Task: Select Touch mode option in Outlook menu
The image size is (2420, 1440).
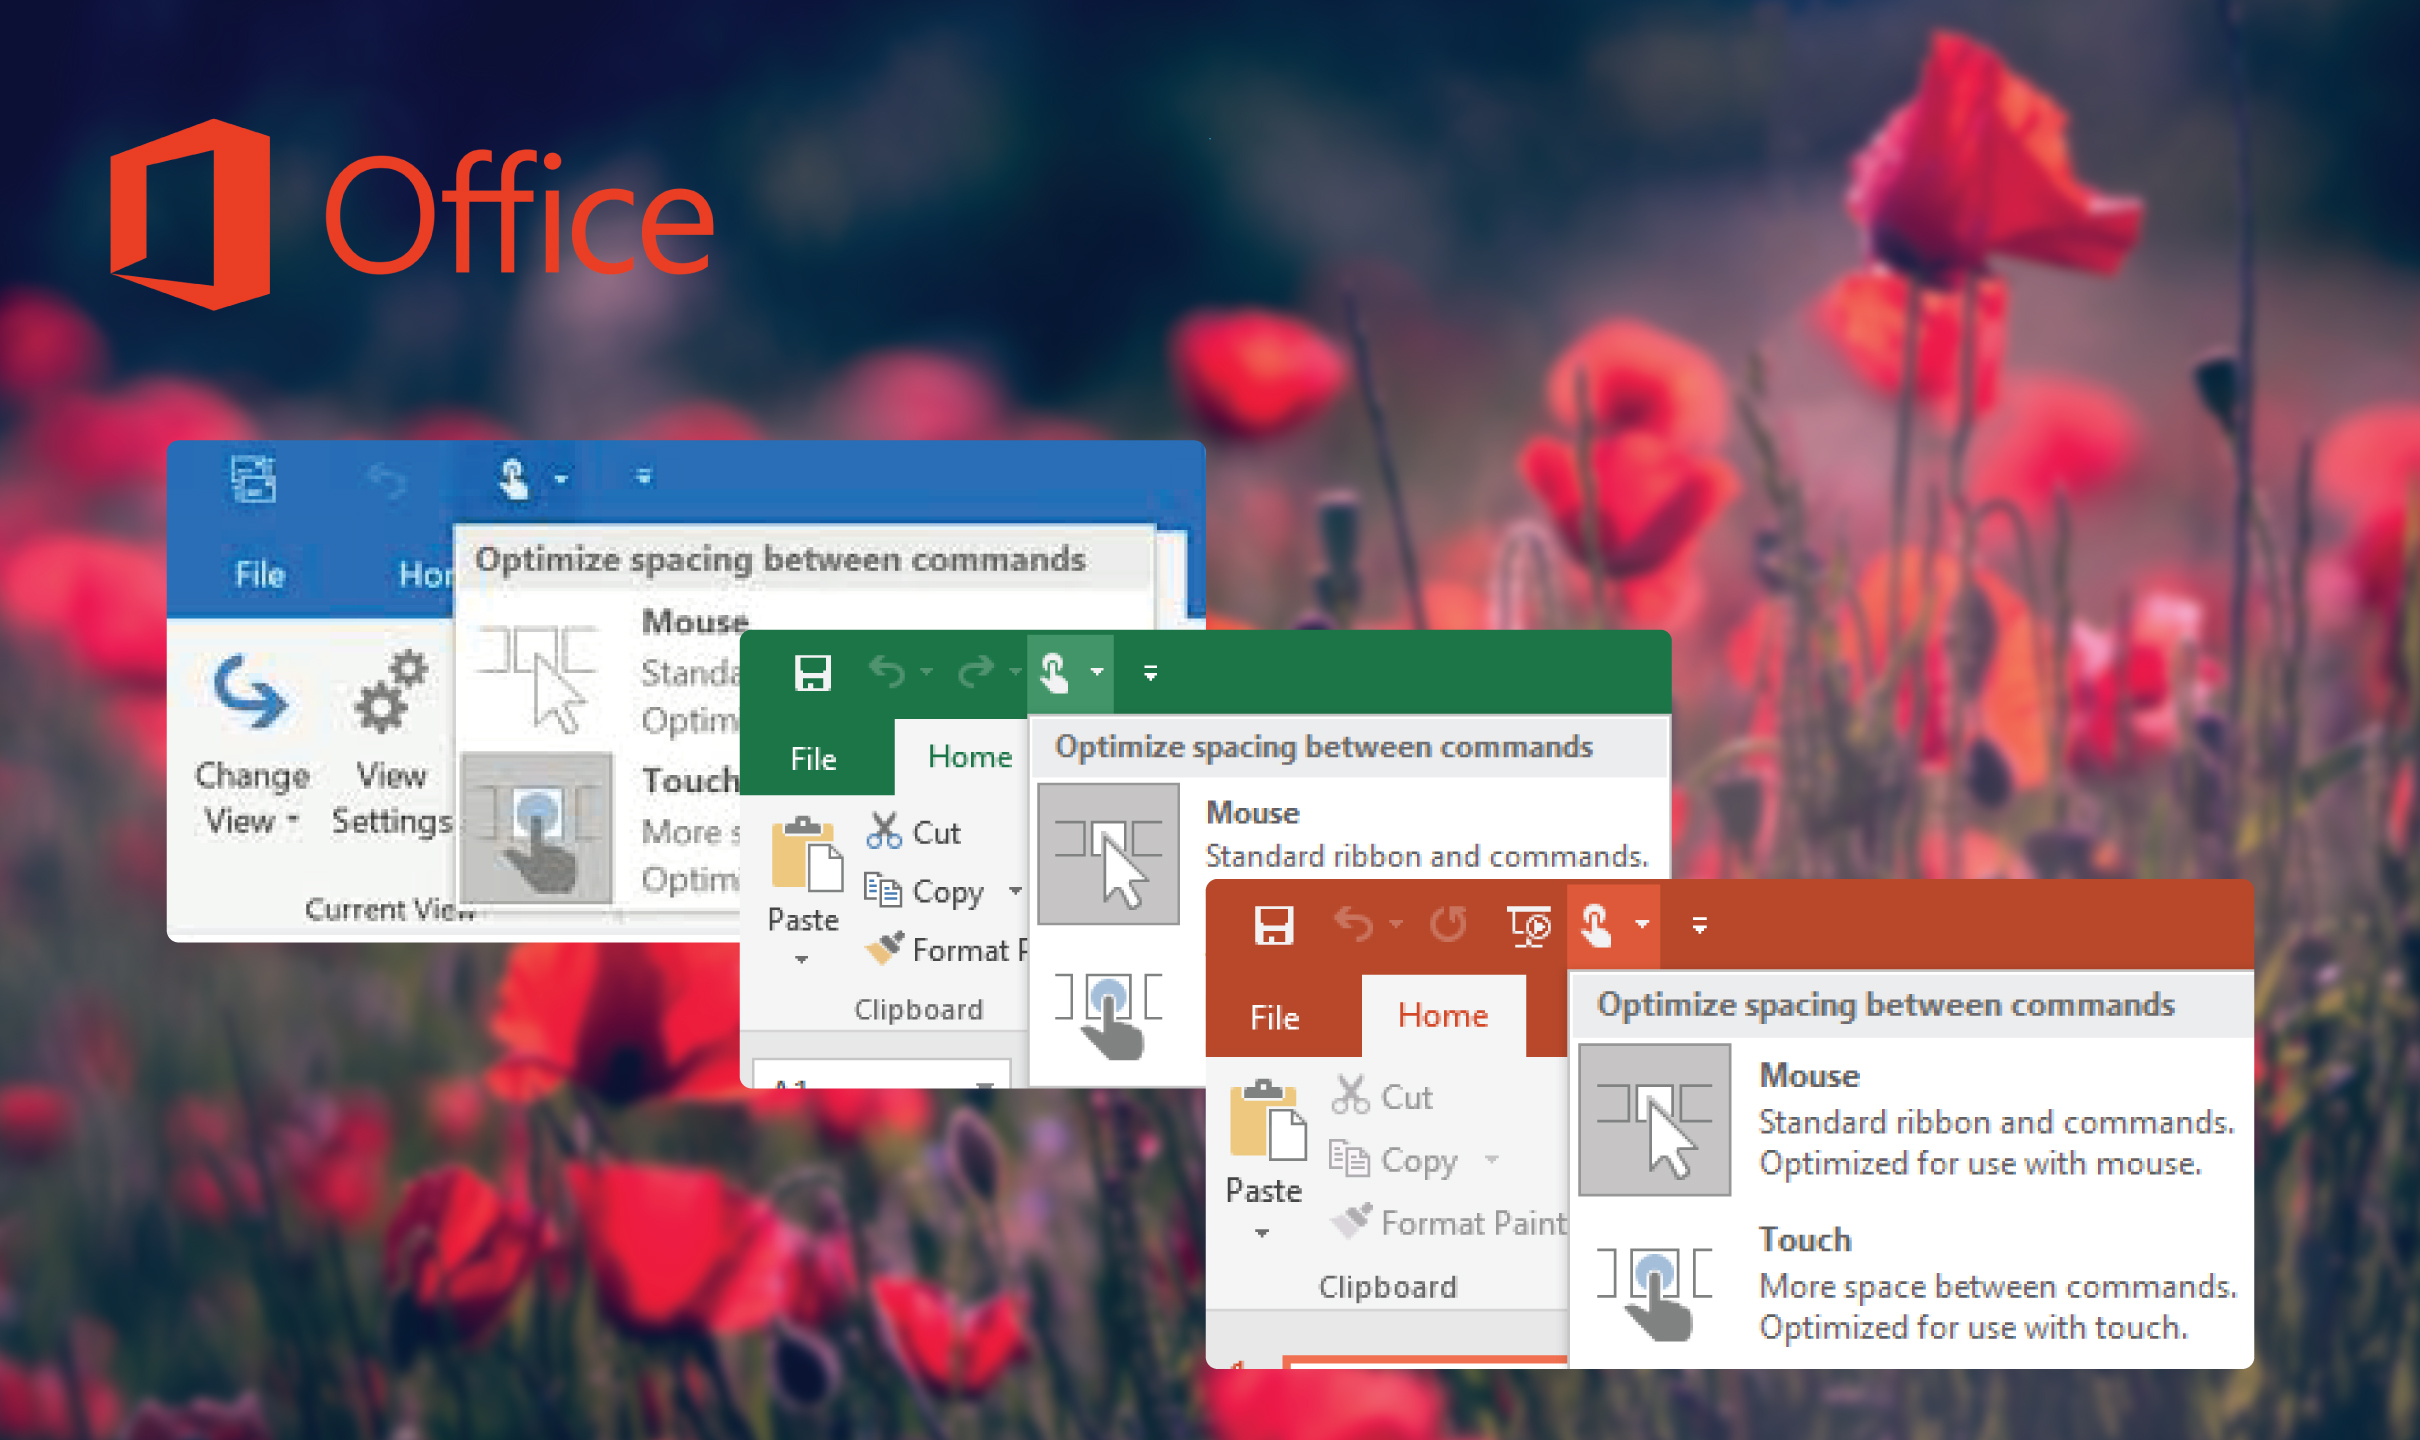Action: pyautogui.click(x=600, y=829)
